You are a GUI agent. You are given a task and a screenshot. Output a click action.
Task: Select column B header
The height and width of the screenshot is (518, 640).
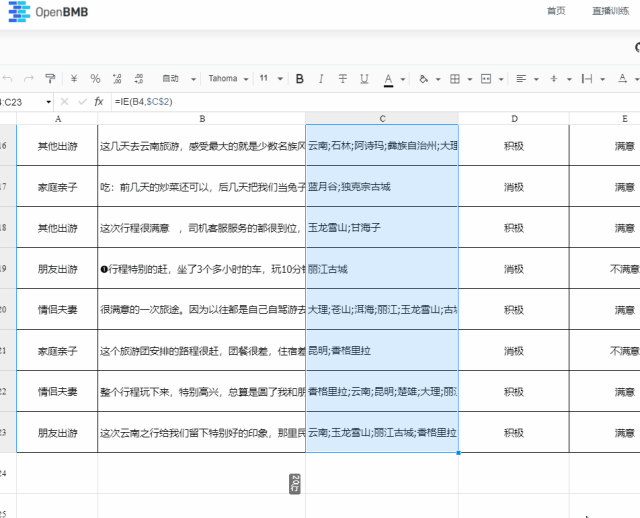[x=202, y=118]
